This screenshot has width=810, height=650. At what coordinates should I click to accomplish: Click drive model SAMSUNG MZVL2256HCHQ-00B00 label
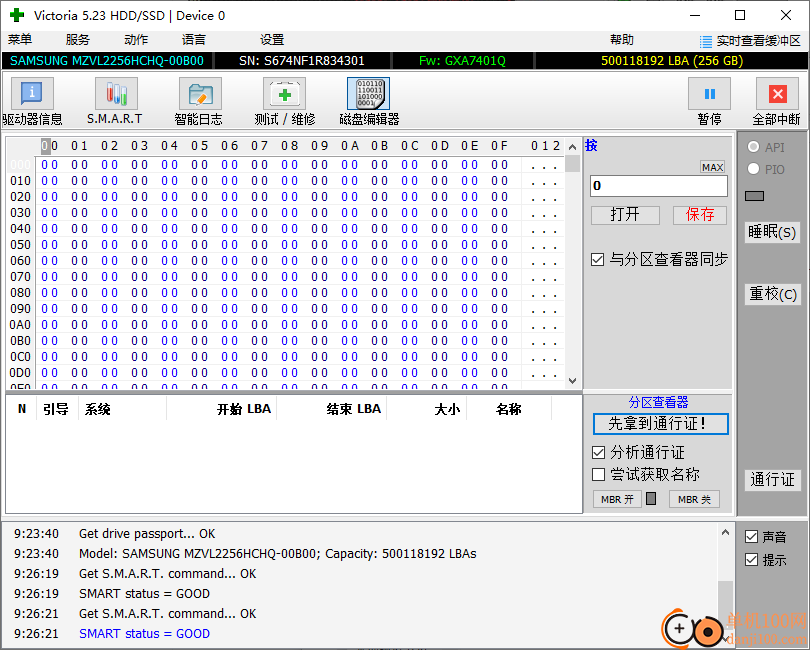point(107,61)
